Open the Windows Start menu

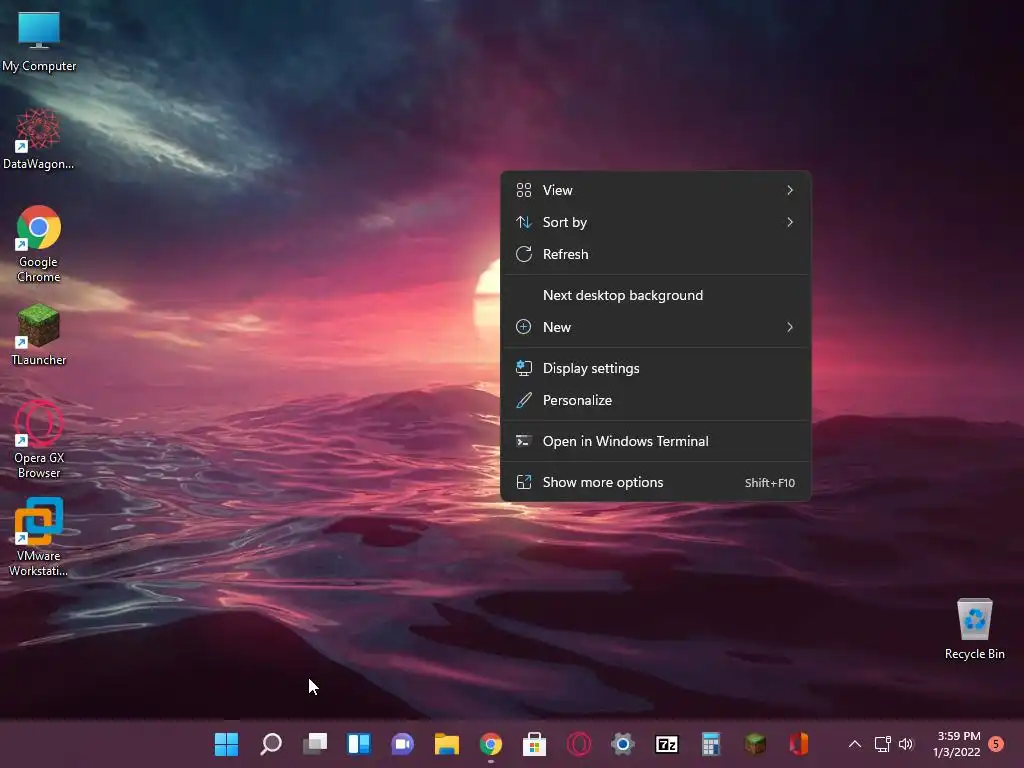[x=227, y=744]
